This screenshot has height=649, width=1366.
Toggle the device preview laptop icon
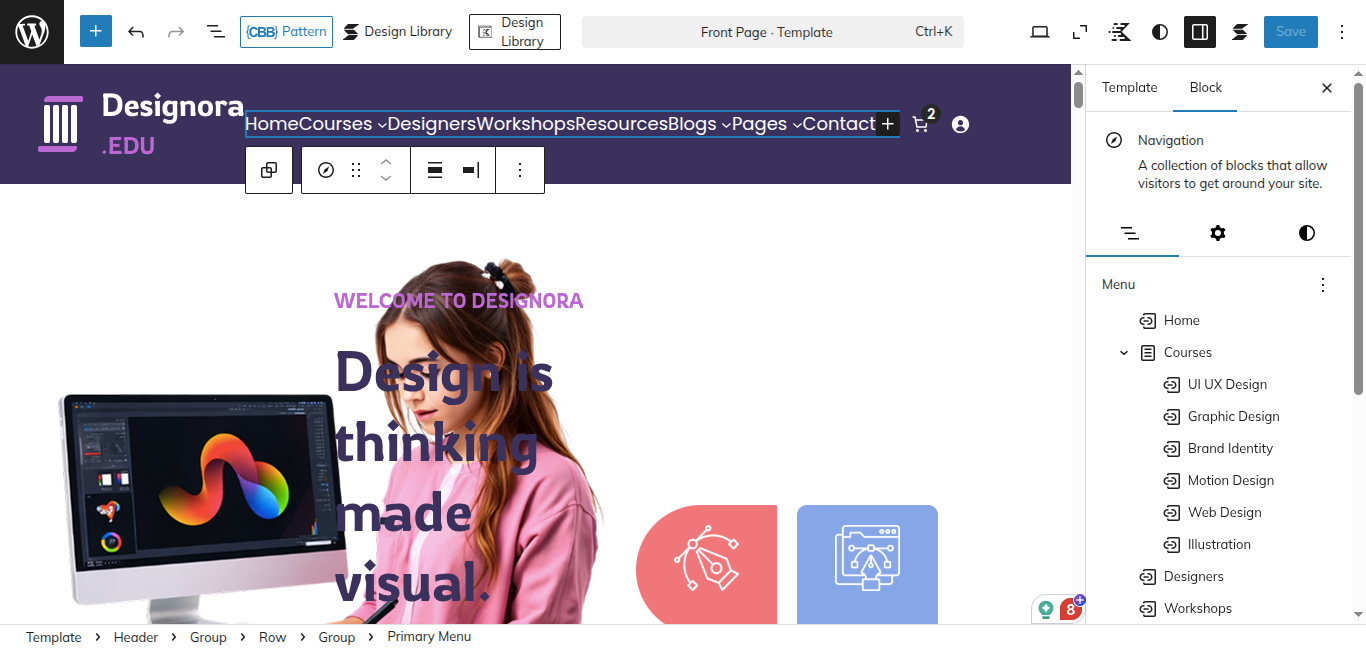point(1040,32)
